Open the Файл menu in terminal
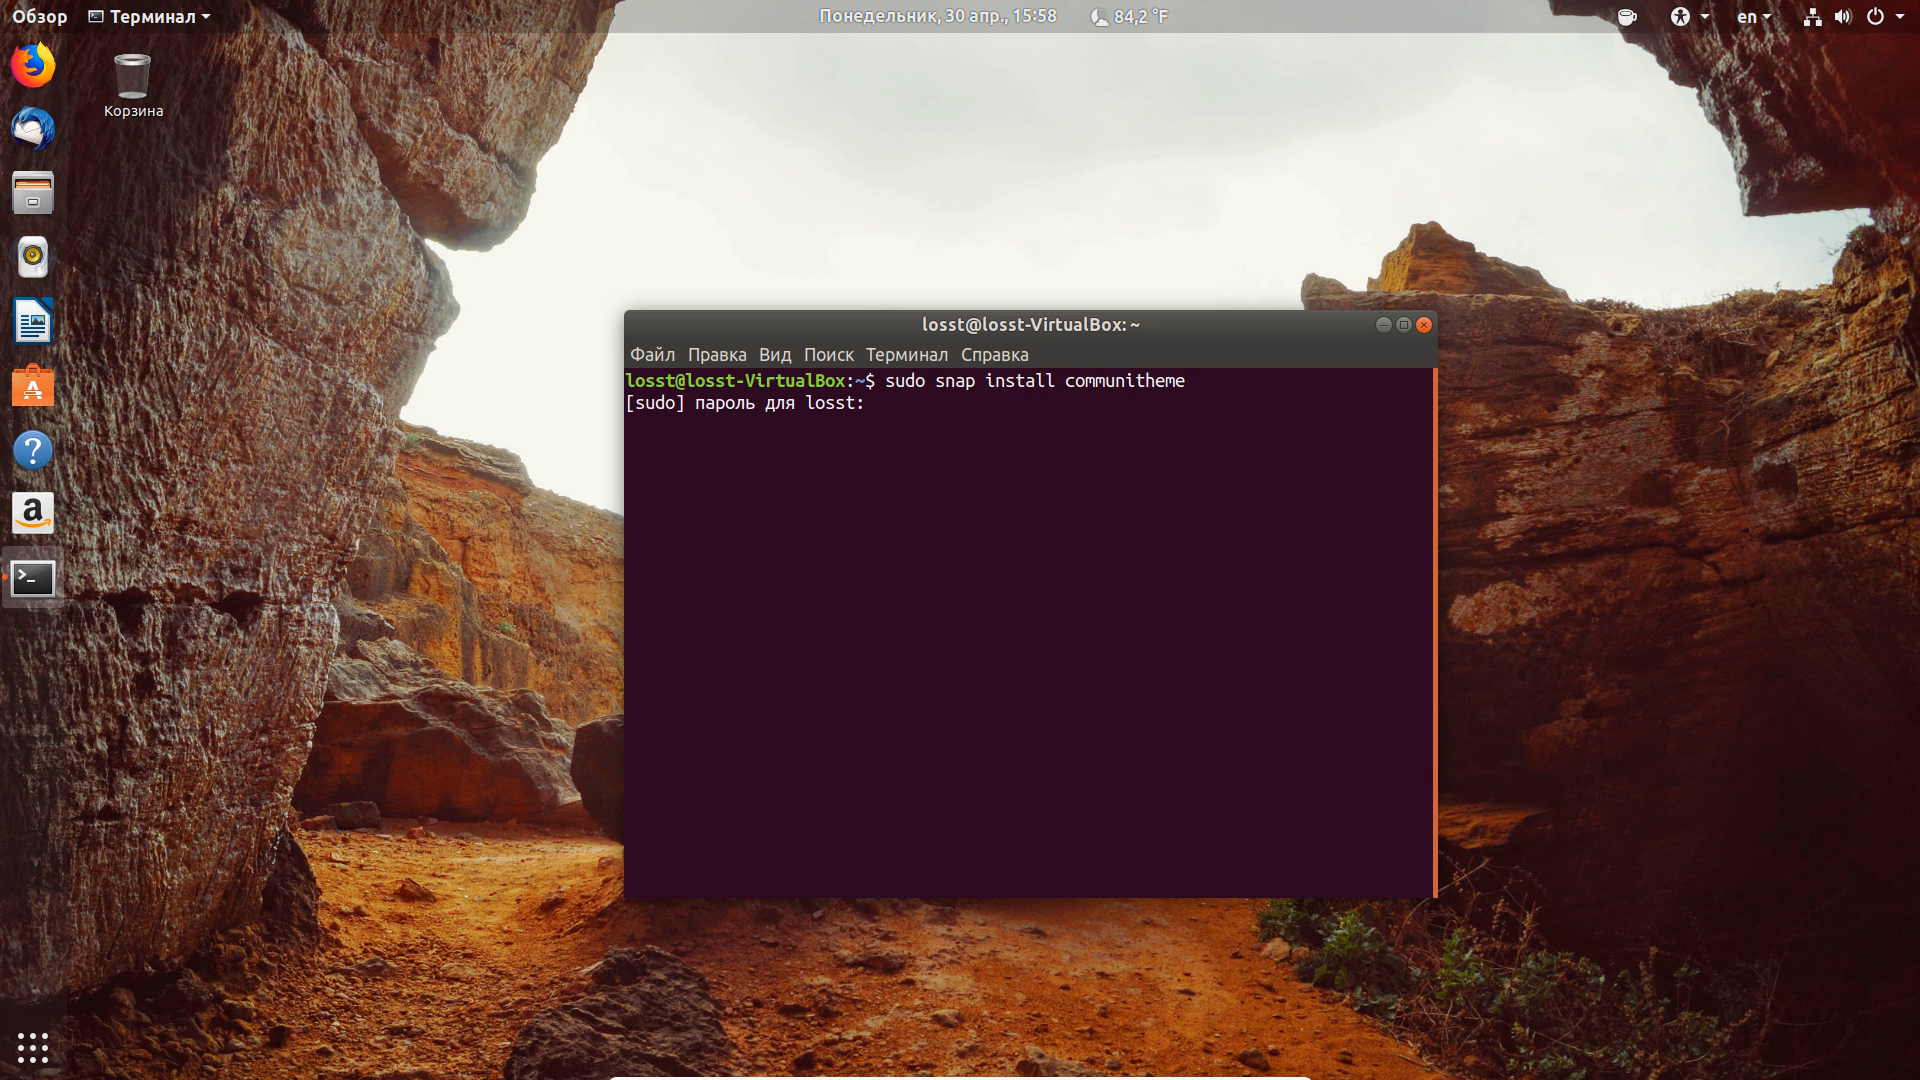Screen dimensions: 1920x1080 pyautogui.click(x=652, y=355)
